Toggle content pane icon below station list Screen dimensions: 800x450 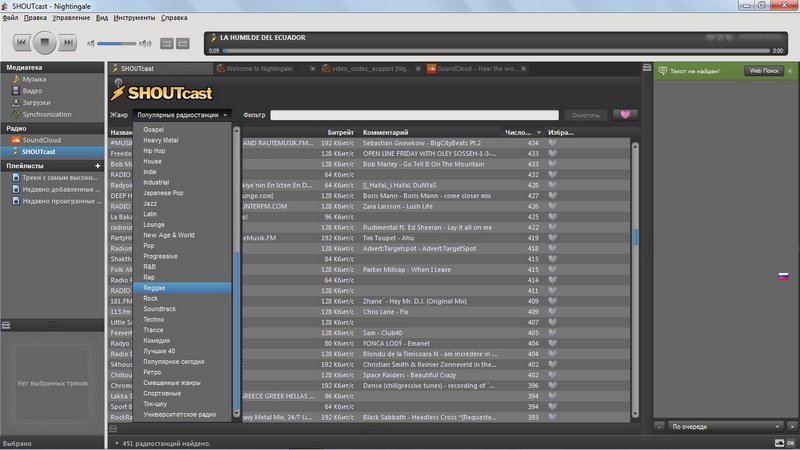click(113, 429)
